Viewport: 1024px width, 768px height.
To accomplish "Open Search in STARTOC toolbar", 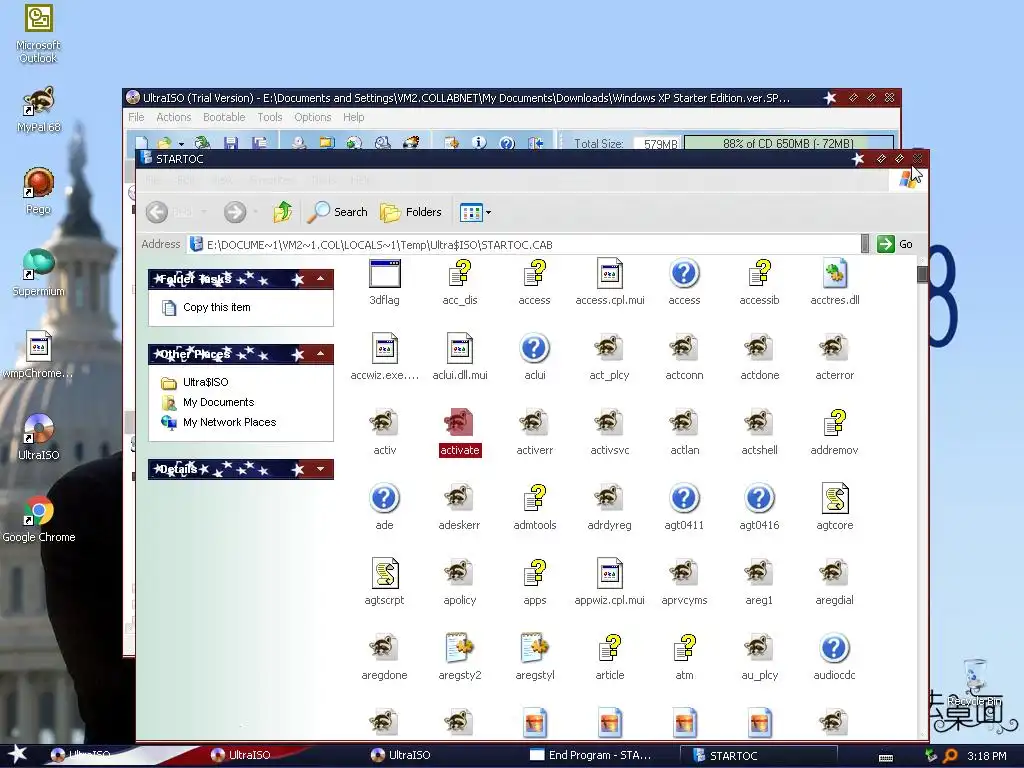I will coord(338,212).
